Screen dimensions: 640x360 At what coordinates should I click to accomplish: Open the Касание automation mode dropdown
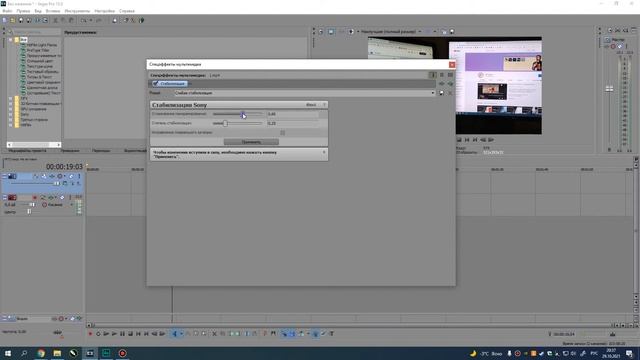(71, 204)
